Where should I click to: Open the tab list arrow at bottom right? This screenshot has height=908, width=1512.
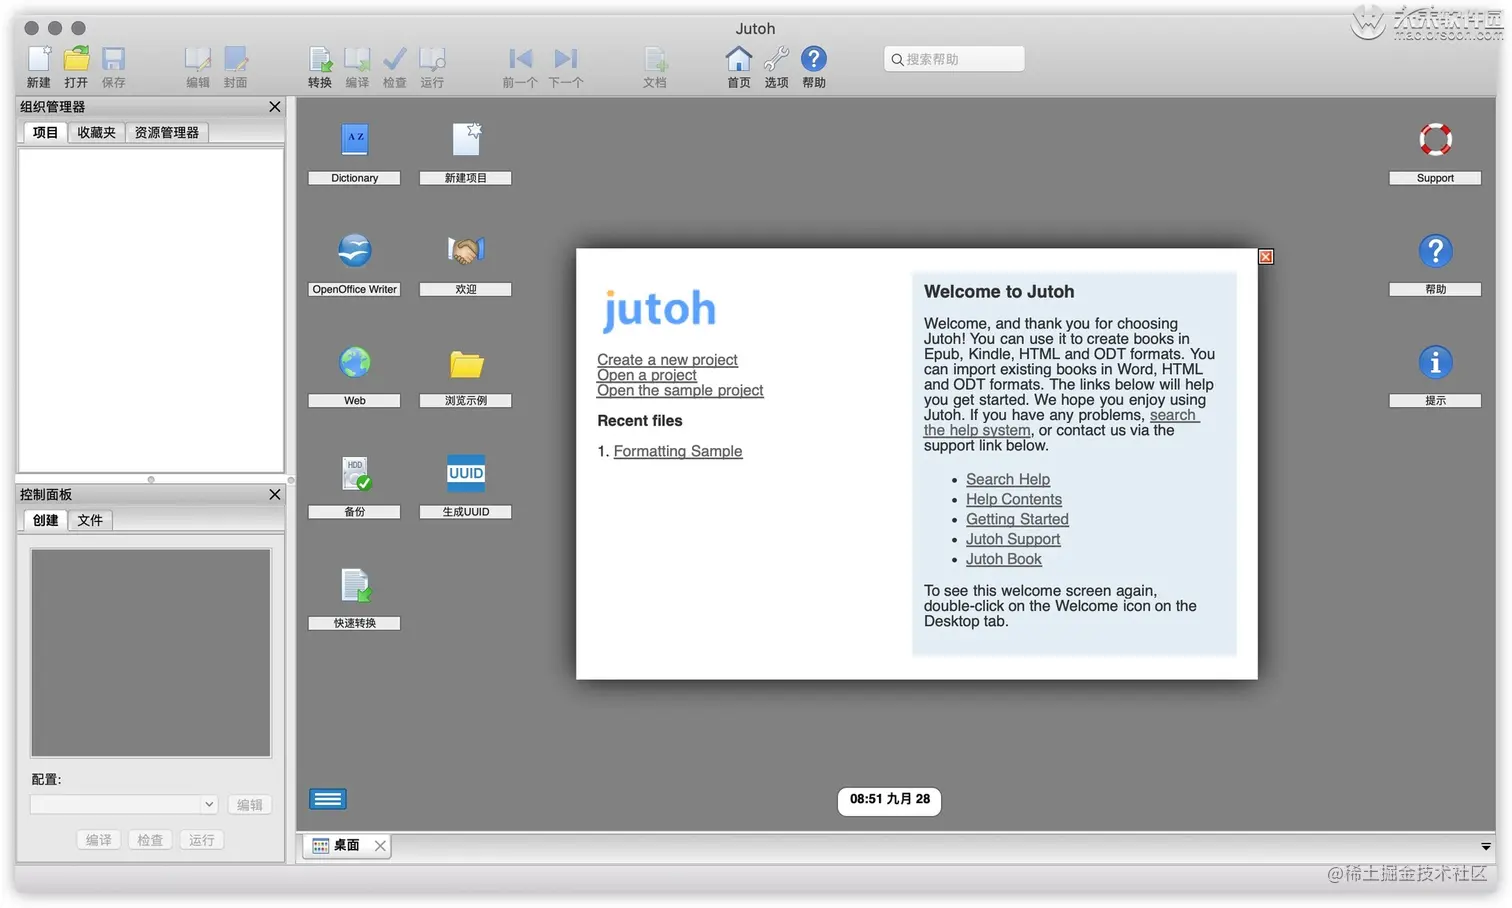(1486, 846)
